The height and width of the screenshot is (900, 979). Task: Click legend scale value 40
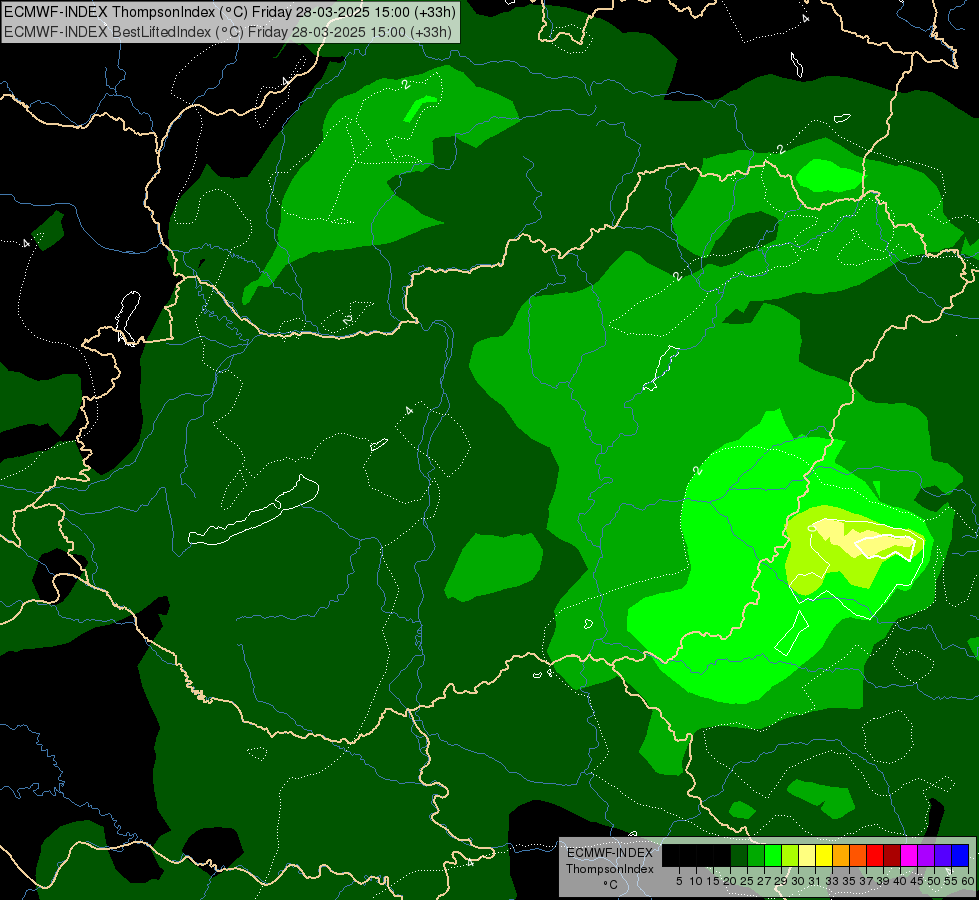(900, 881)
